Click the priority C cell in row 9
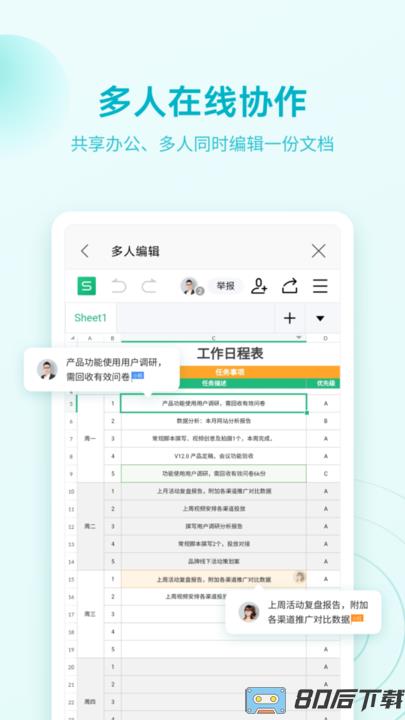This screenshot has height=720, width=405. click(x=326, y=473)
